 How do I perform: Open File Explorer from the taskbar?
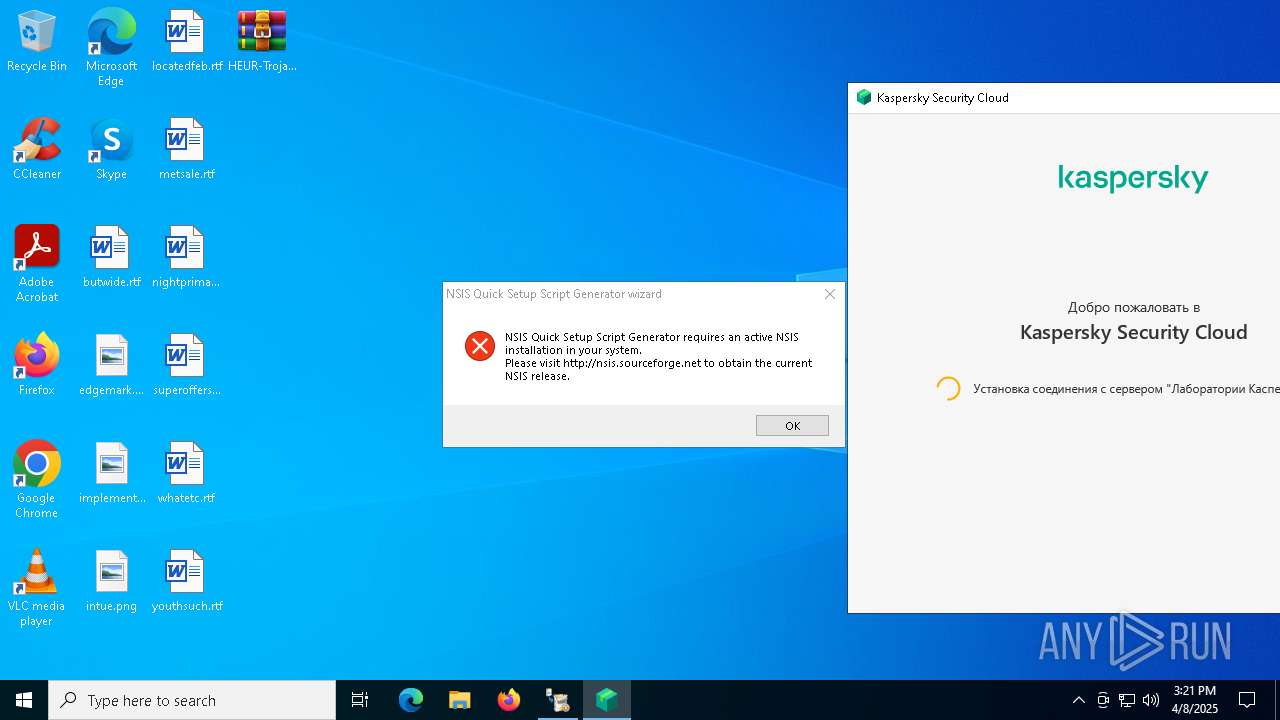coord(459,700)
